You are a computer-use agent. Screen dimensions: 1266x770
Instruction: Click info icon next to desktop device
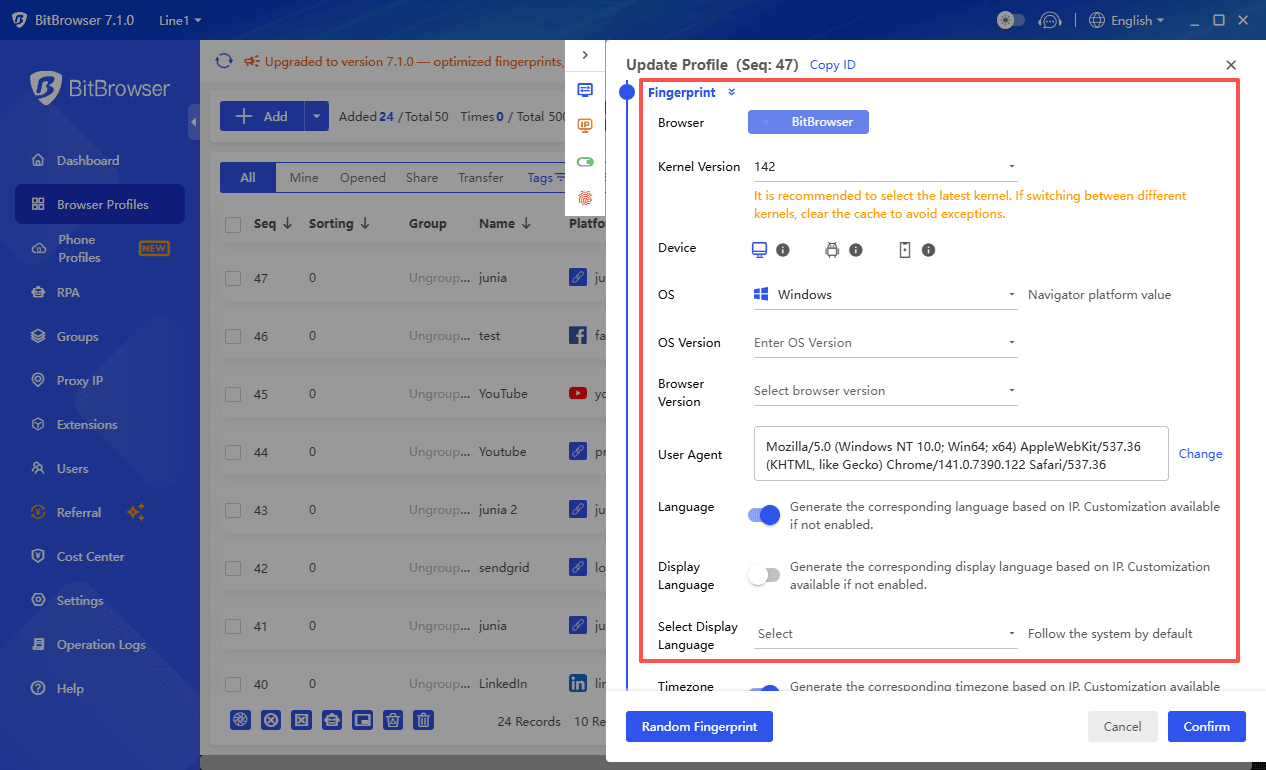[x=783, y=250]
